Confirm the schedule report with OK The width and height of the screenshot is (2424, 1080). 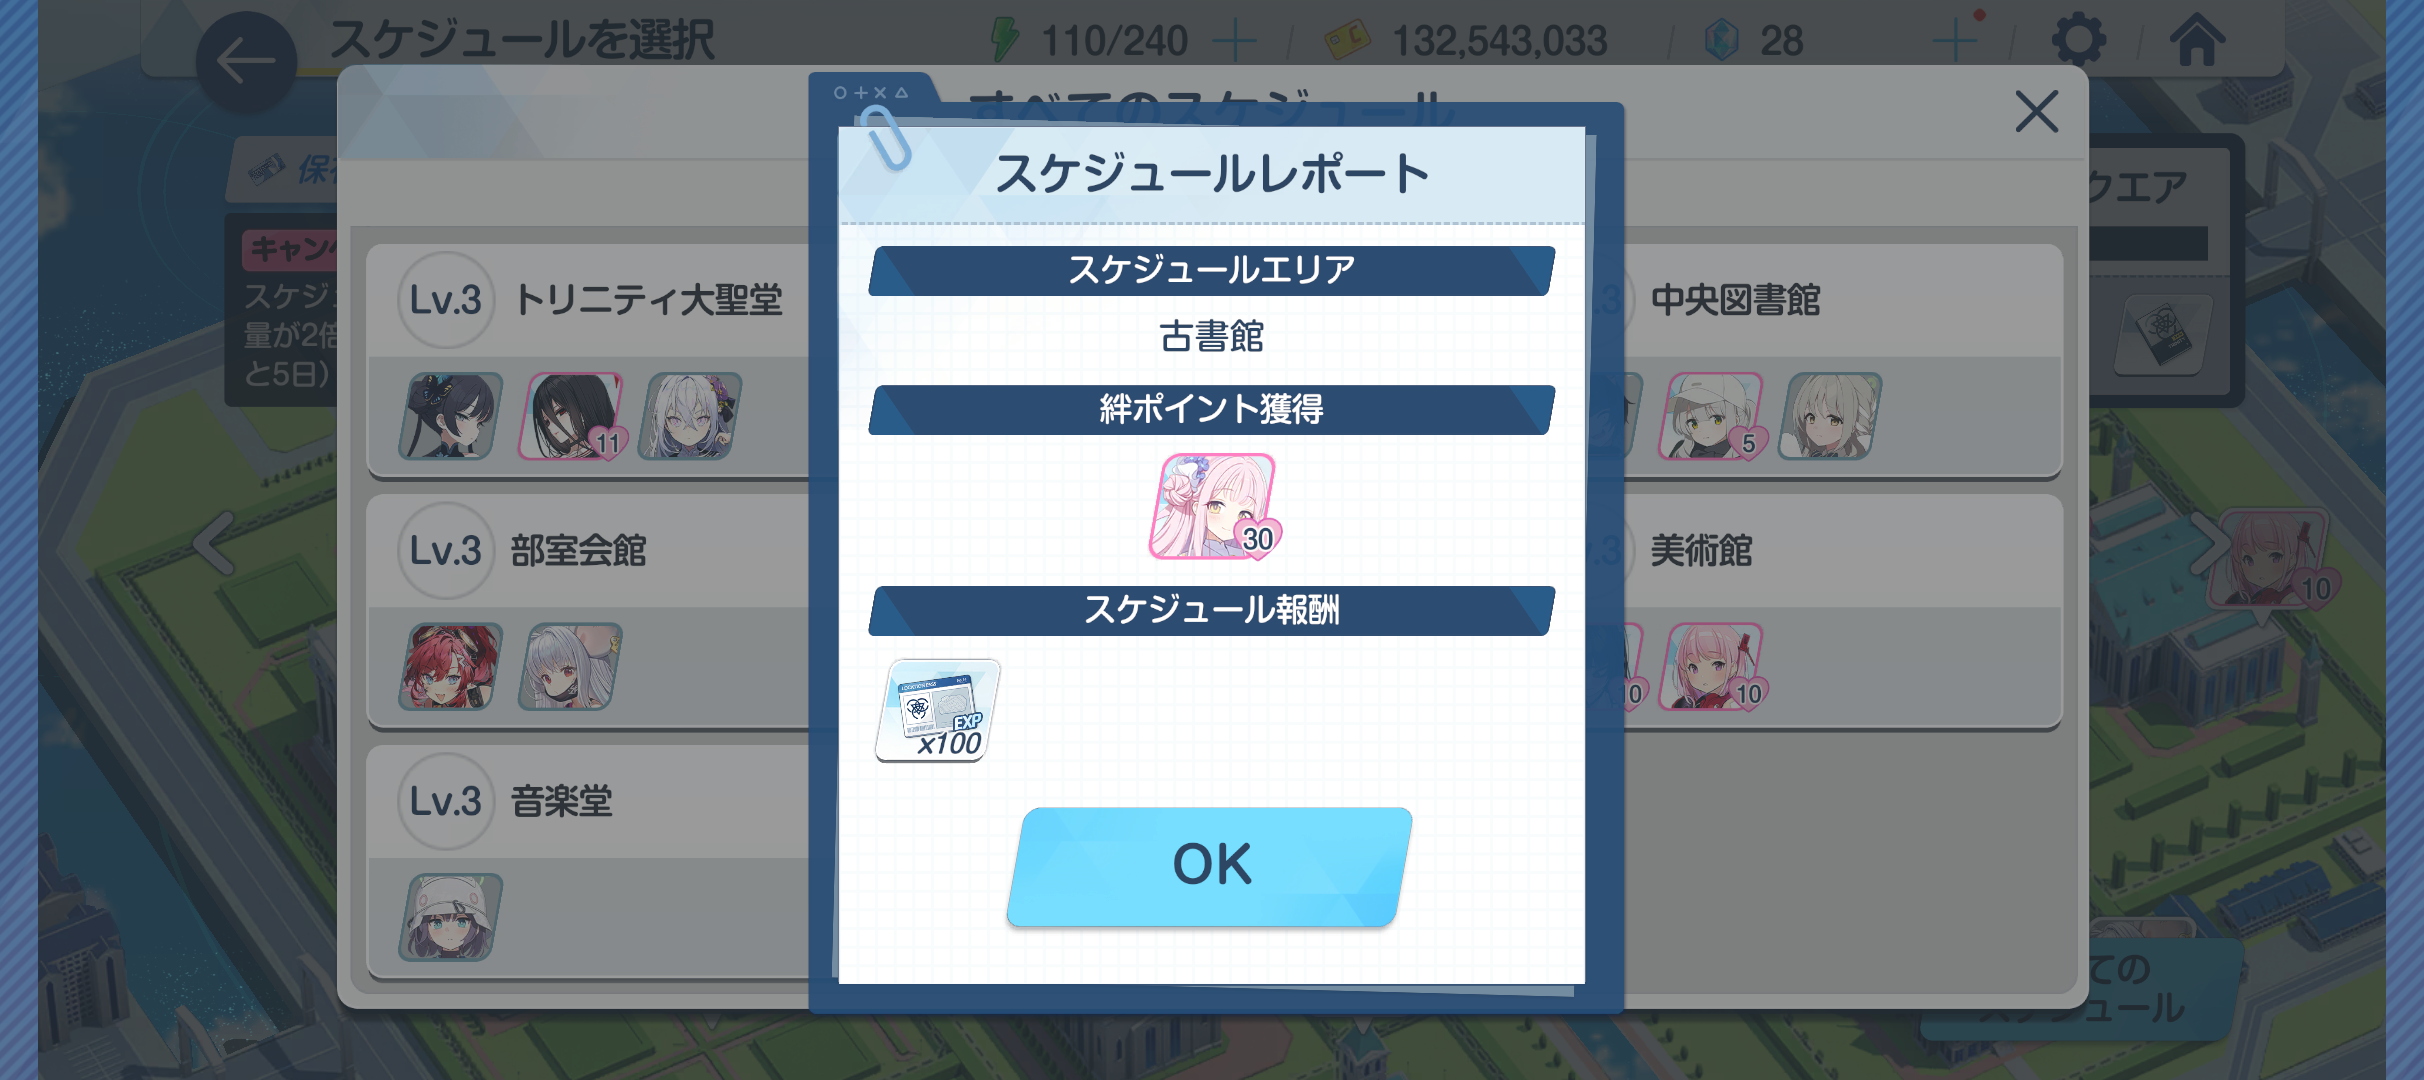point(1210,866)
